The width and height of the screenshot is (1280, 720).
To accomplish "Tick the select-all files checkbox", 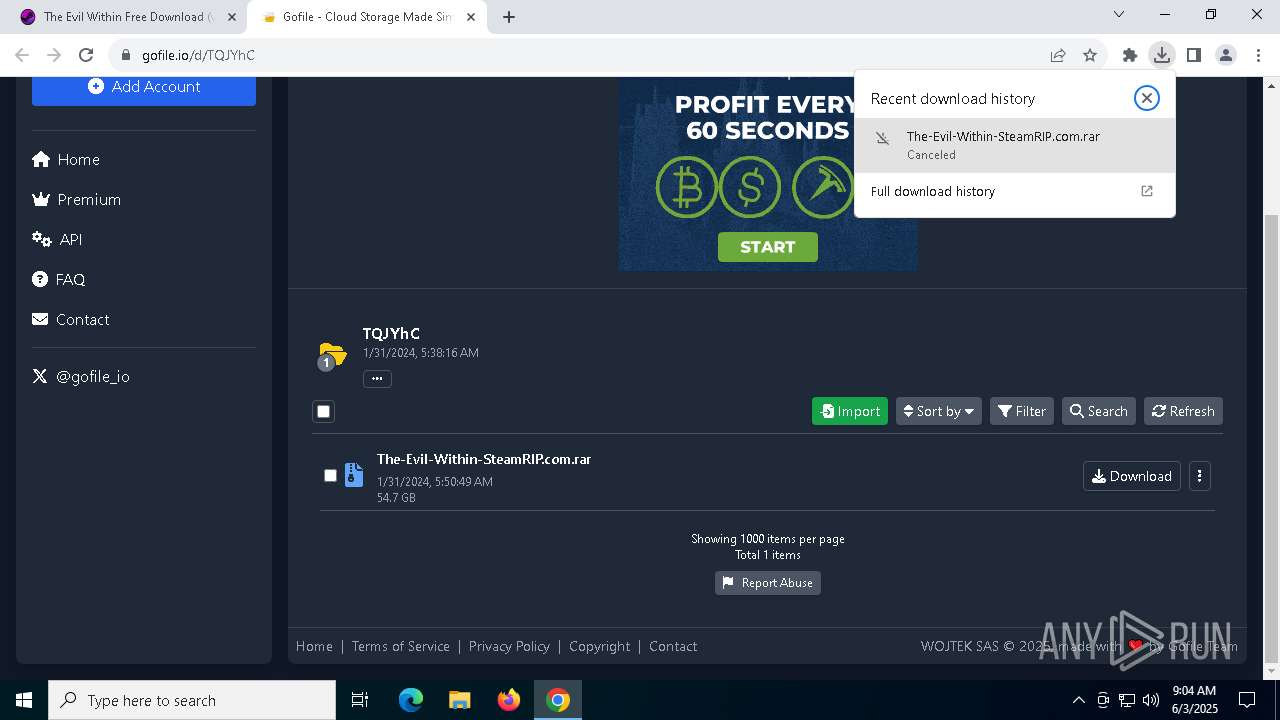I will (x=323, y=411).
